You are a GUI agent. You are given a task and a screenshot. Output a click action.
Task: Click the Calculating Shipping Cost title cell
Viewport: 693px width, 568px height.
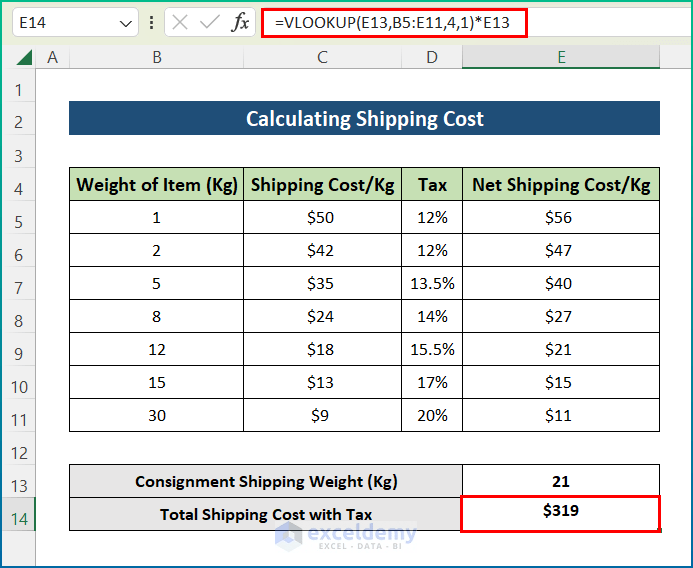(364, 118)
